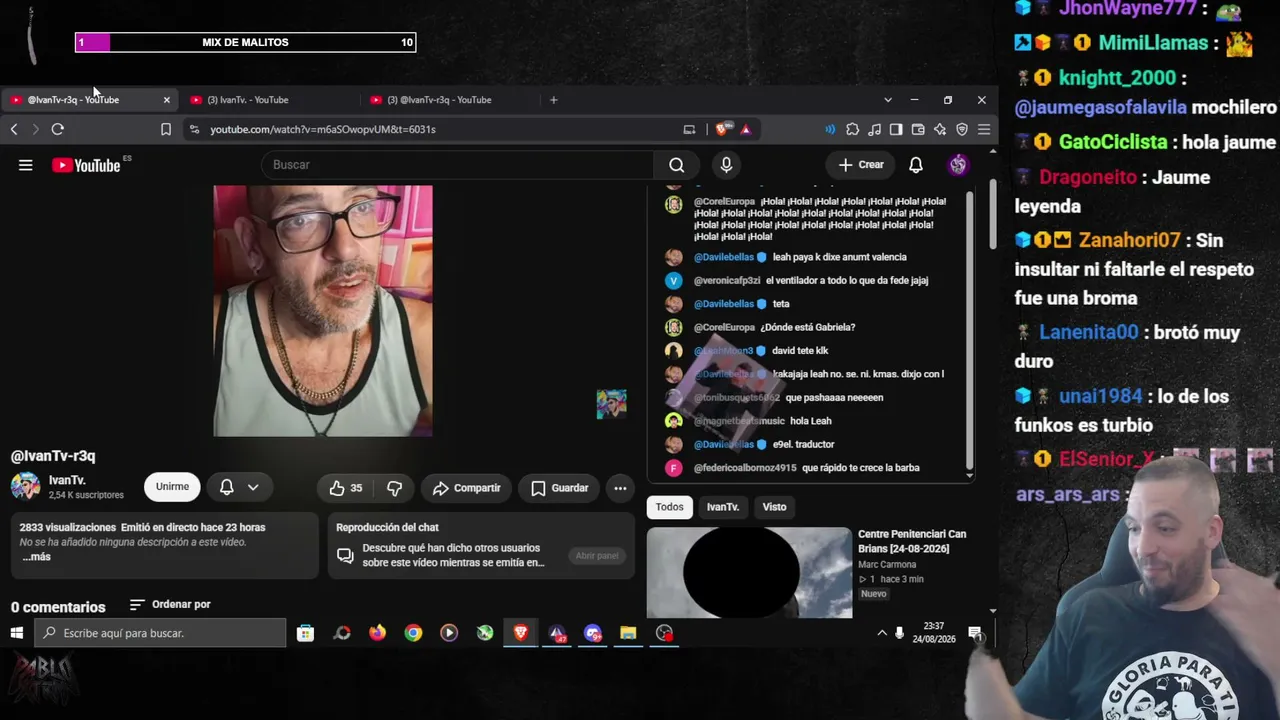This screenshot has height=720, width=1280.
Task: Open the Windows Start menu
Action: (17, 633)
